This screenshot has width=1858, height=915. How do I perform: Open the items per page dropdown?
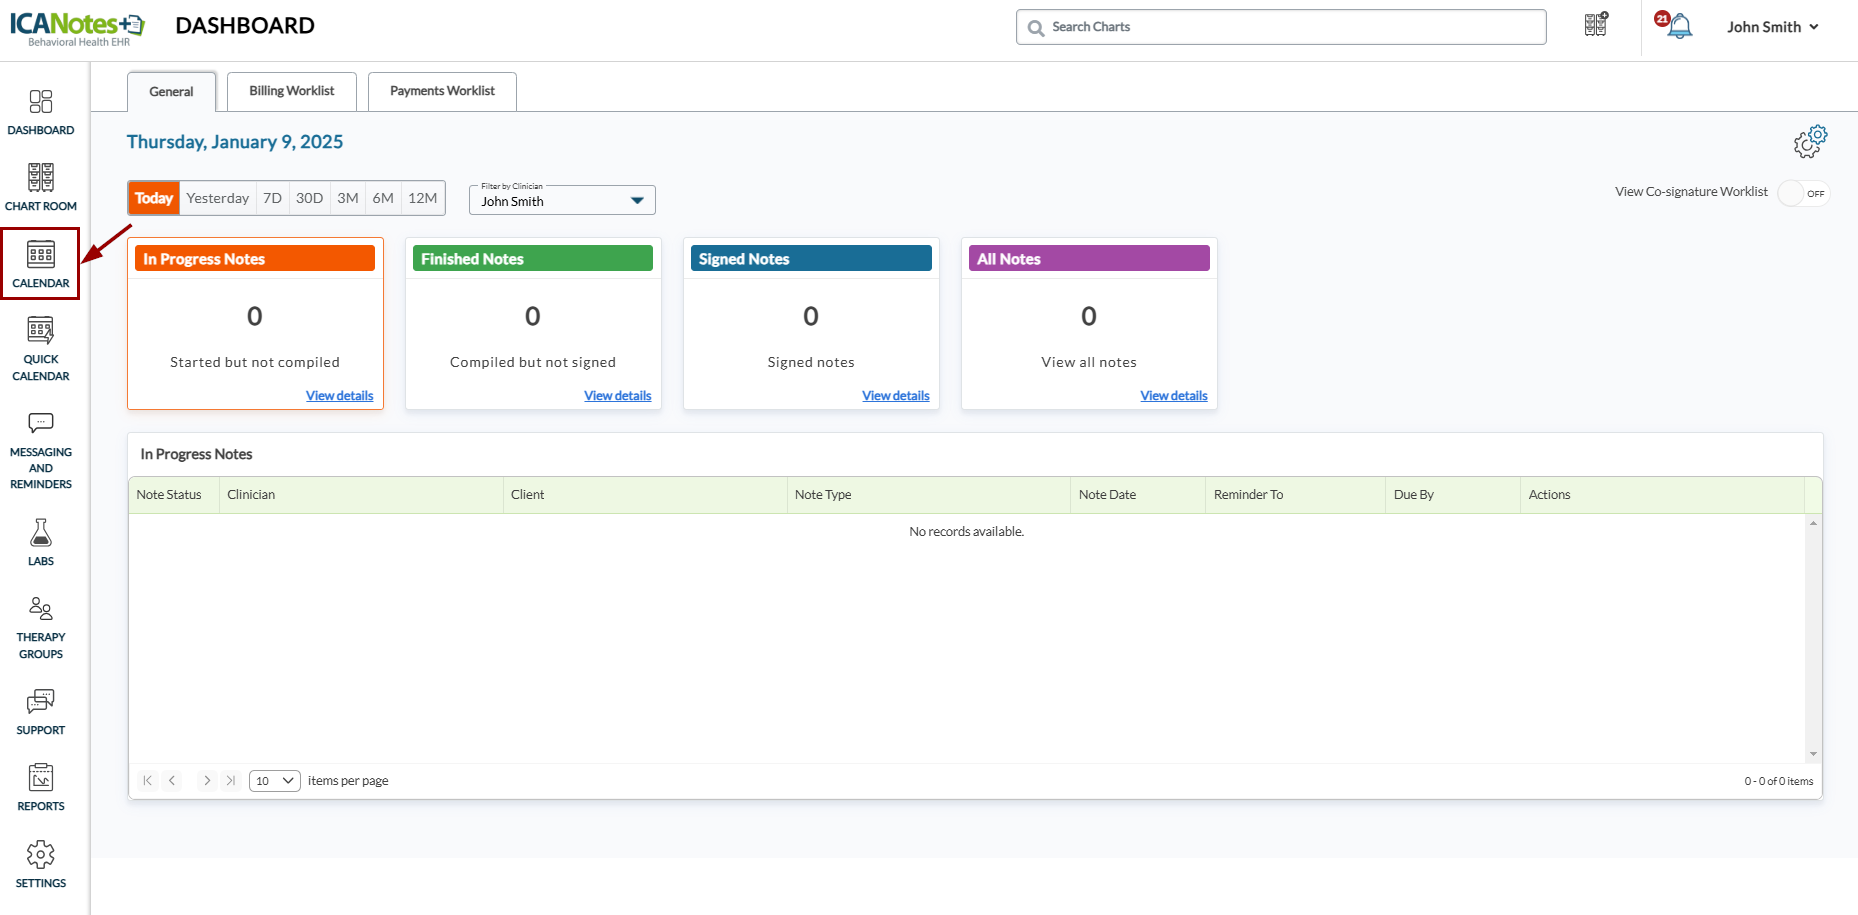pyautogui.click(x=274, y=781)
